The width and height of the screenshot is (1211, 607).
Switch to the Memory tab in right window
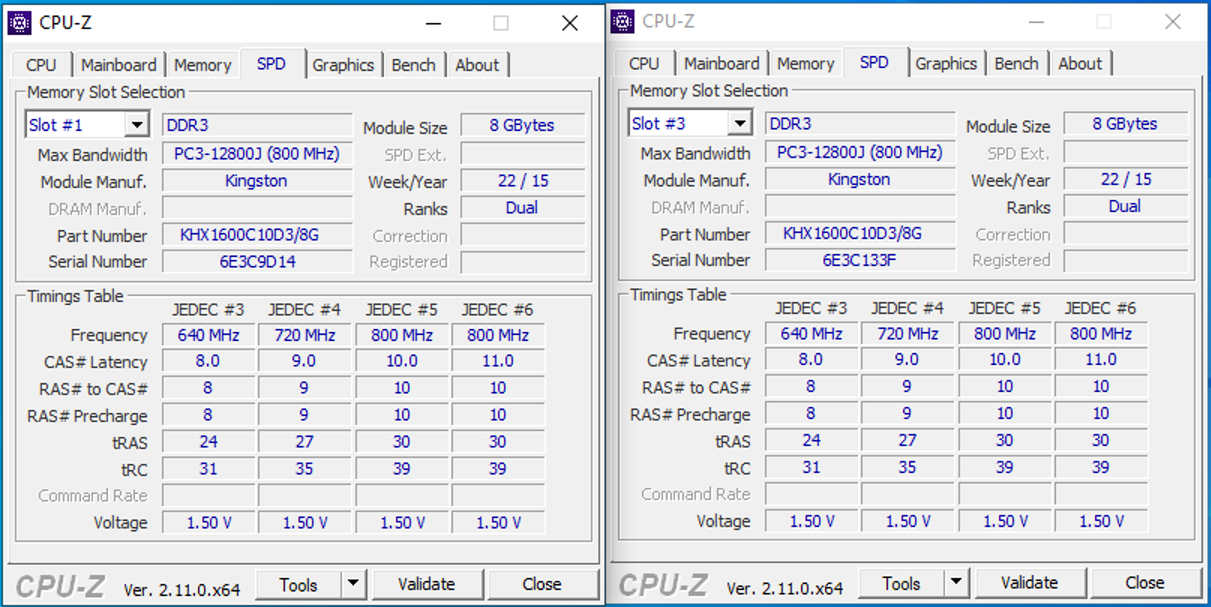tap(805, 64)
